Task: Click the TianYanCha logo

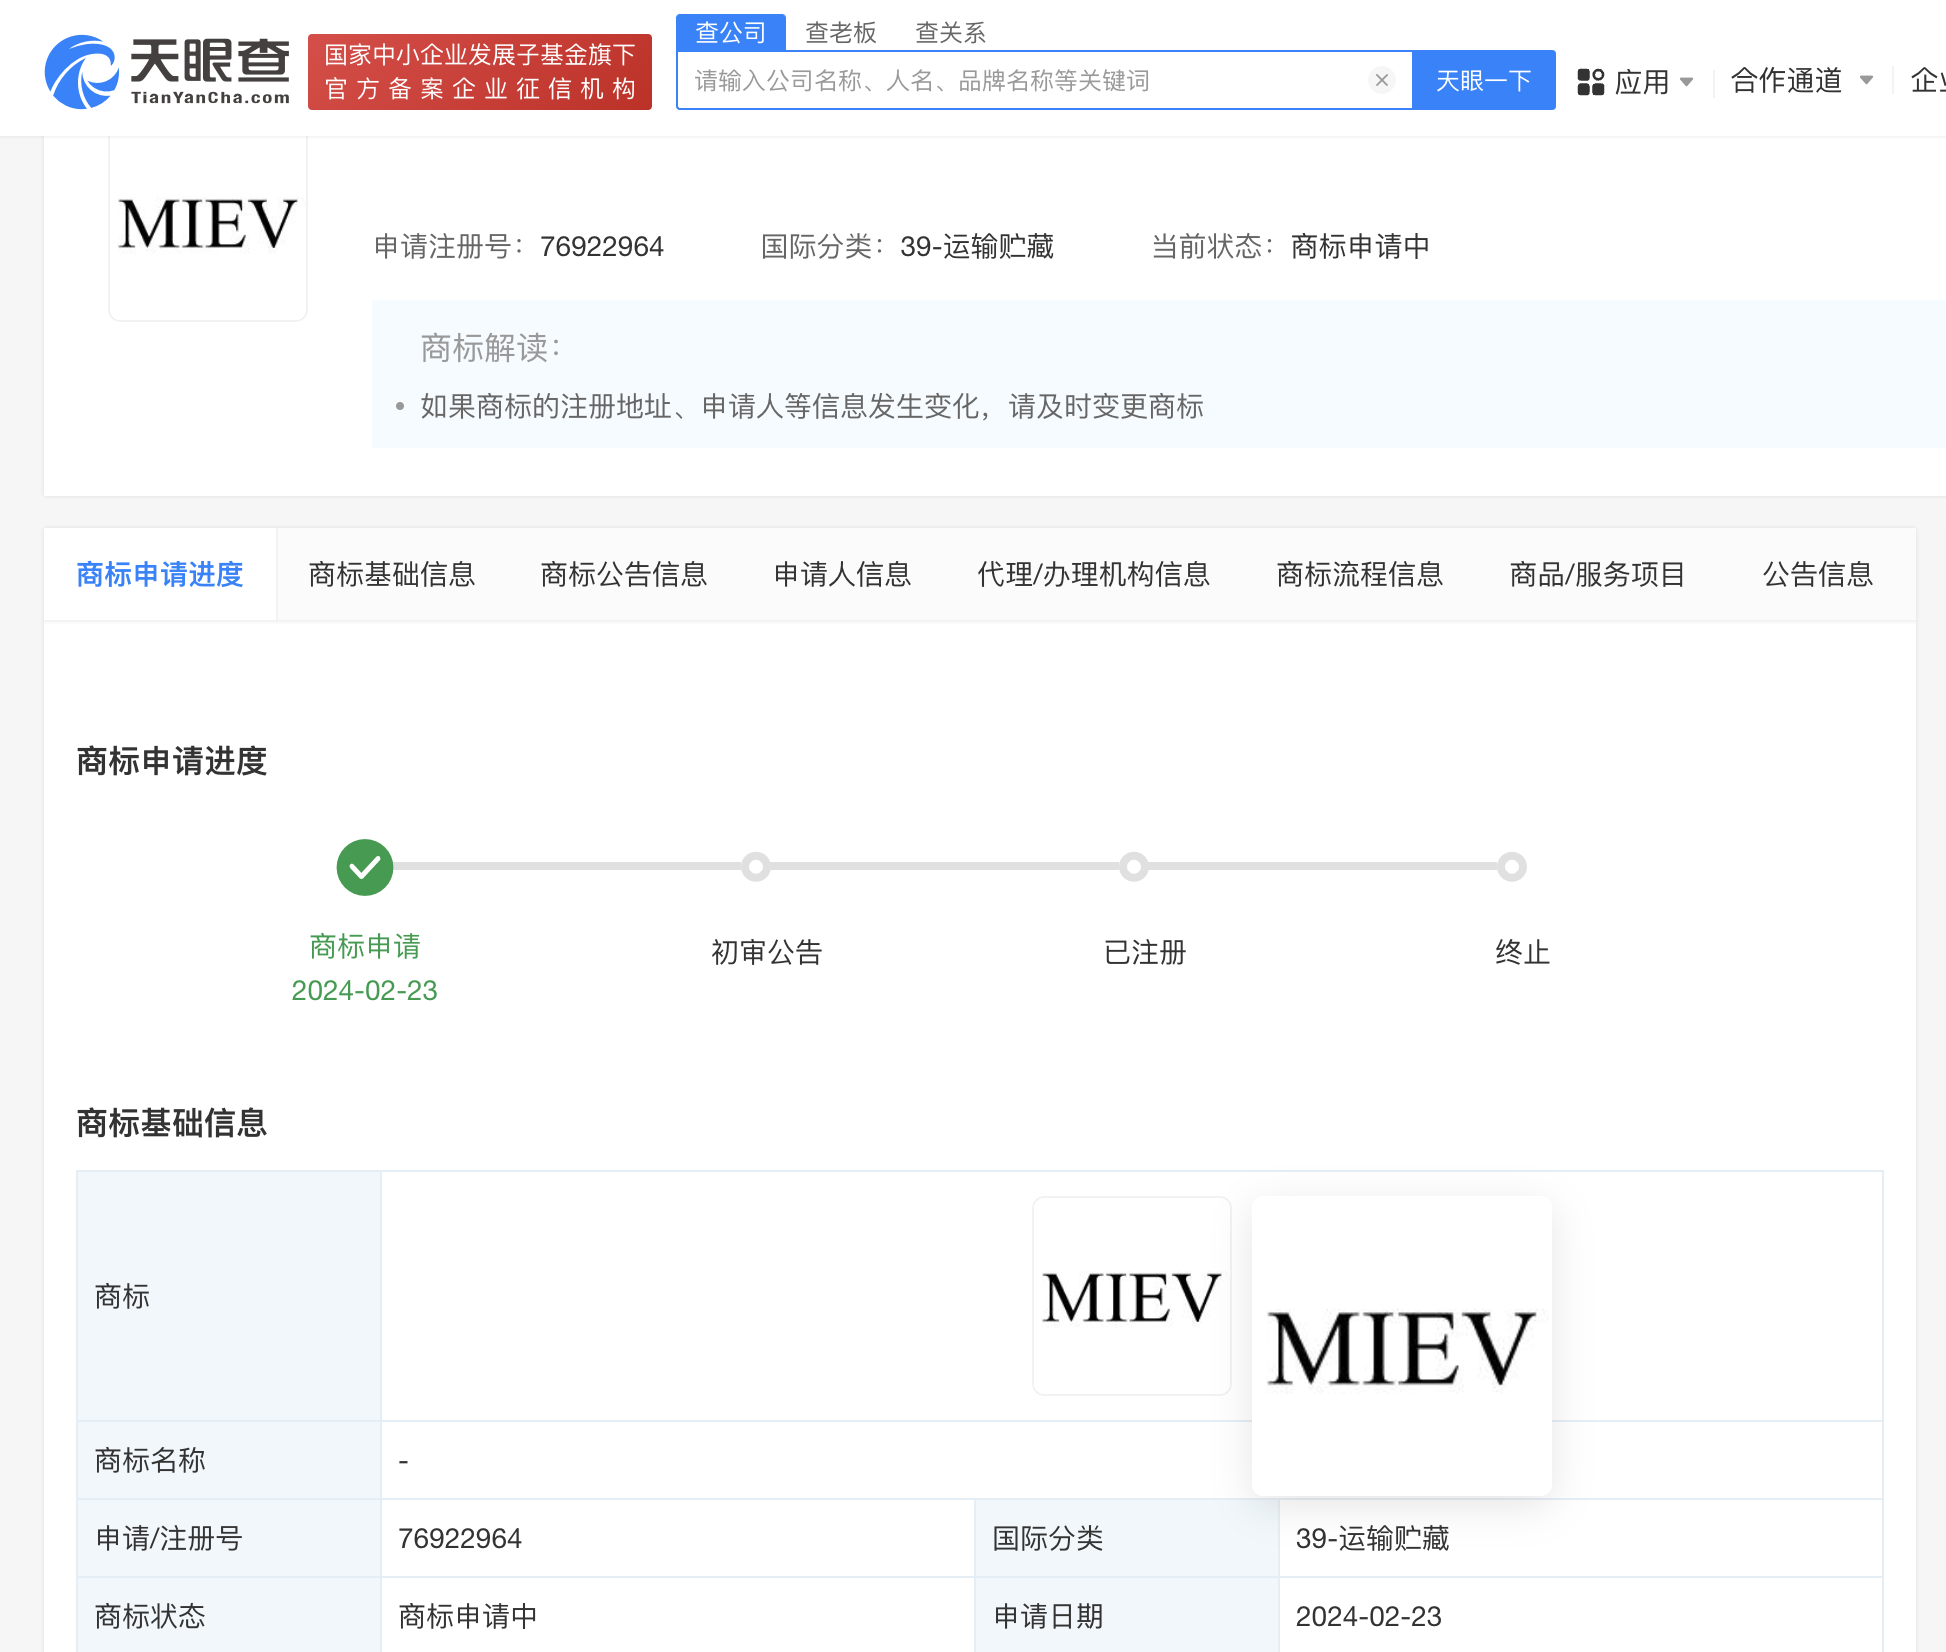Action: [167, 72]
